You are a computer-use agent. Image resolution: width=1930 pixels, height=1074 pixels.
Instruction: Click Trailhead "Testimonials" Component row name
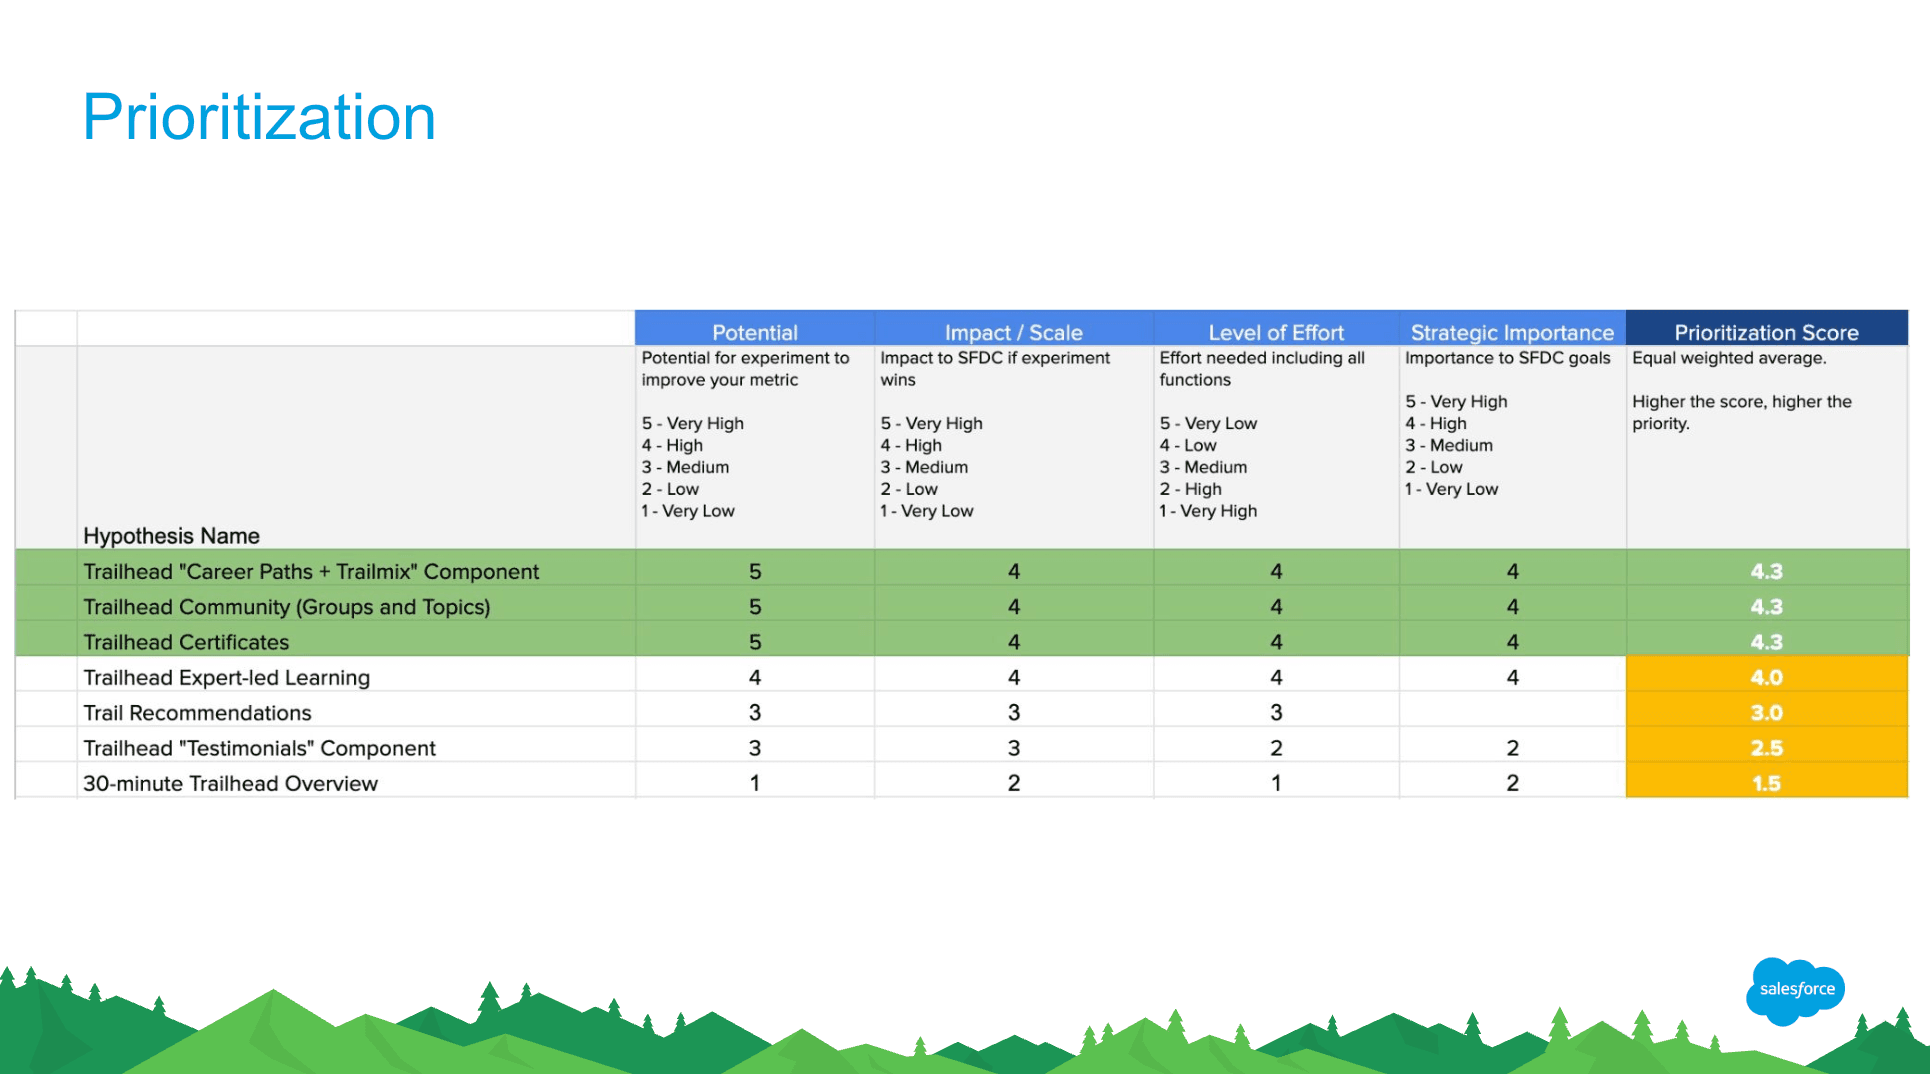point(259,748)
